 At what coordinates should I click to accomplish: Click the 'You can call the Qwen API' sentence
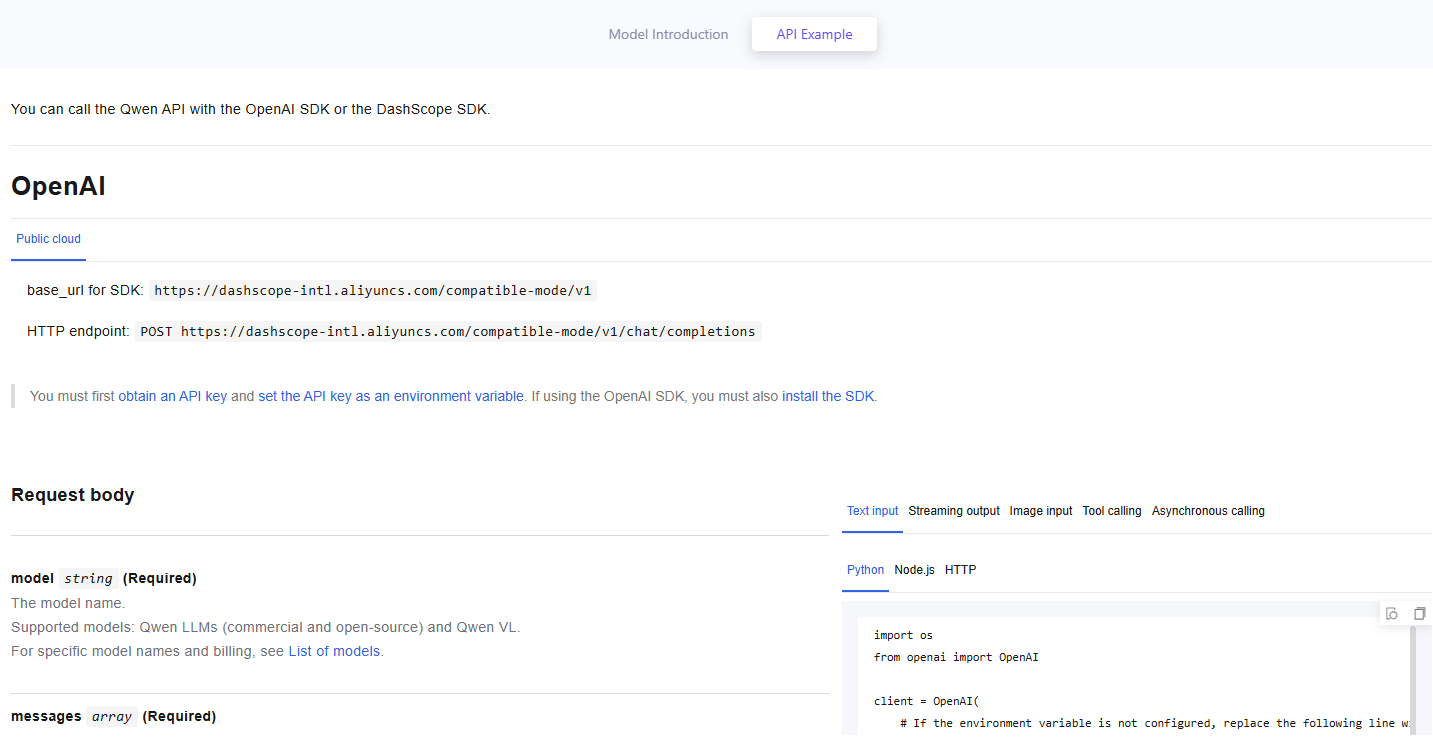pyautogui.click(x=250, y=109)
